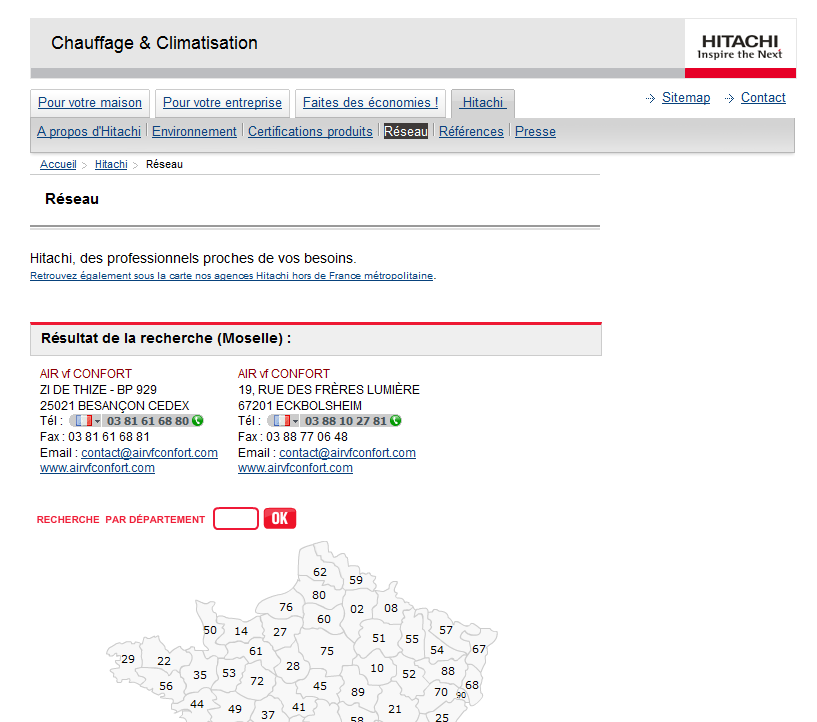Screen dimensions: 817x722
Task: Click phone number 03 88 10 27 81
Action: tap(346, 421)
